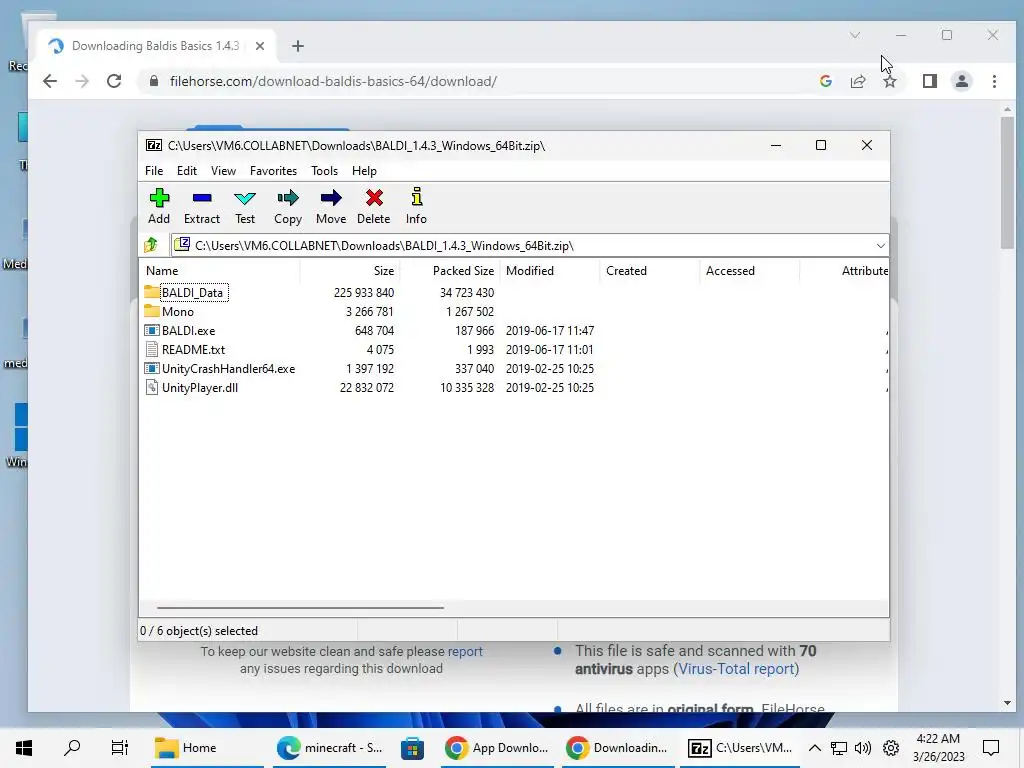Switch to the Edge minecraft taskbar window
1024x768 pixels.
click(330, 748)
